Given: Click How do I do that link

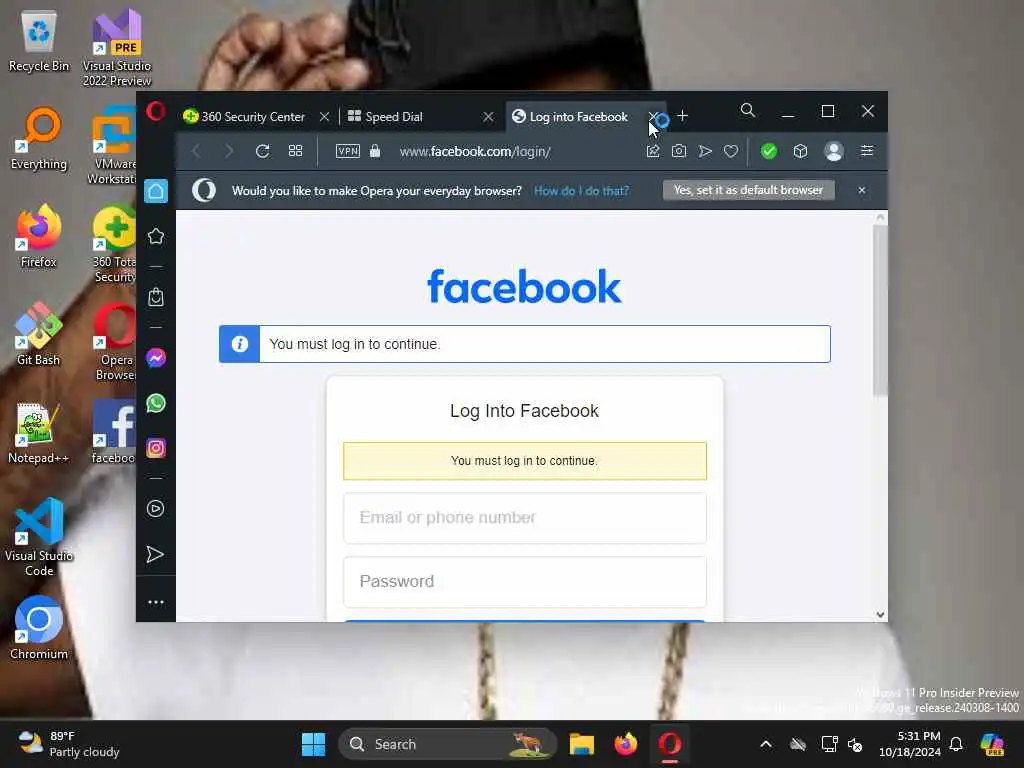Looking at the screenshot, I should click(x=581, y=191).
